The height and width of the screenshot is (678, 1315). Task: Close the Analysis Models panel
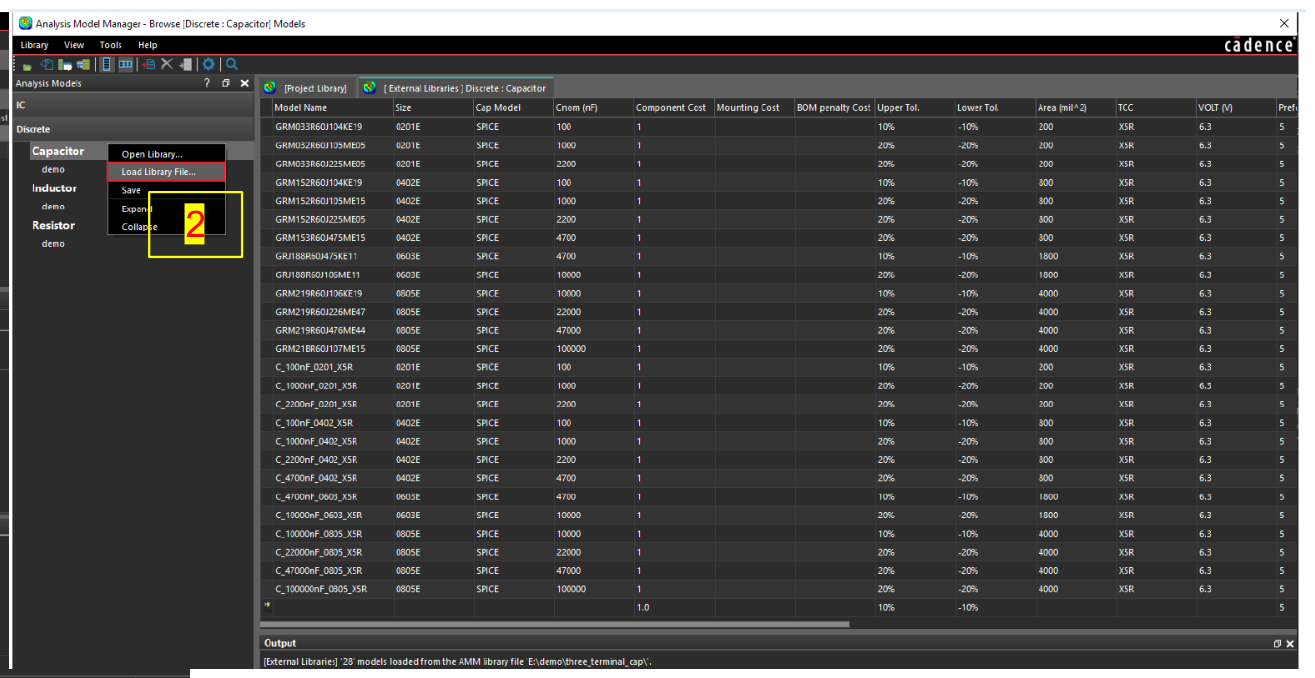[244, 83]
